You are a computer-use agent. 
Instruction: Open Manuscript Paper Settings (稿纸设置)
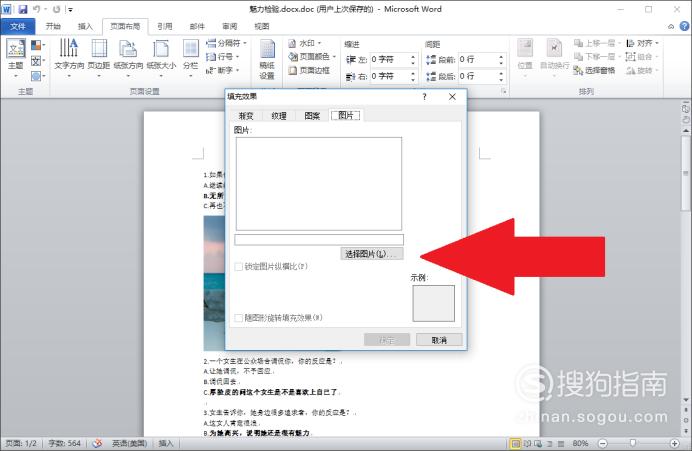267,60
